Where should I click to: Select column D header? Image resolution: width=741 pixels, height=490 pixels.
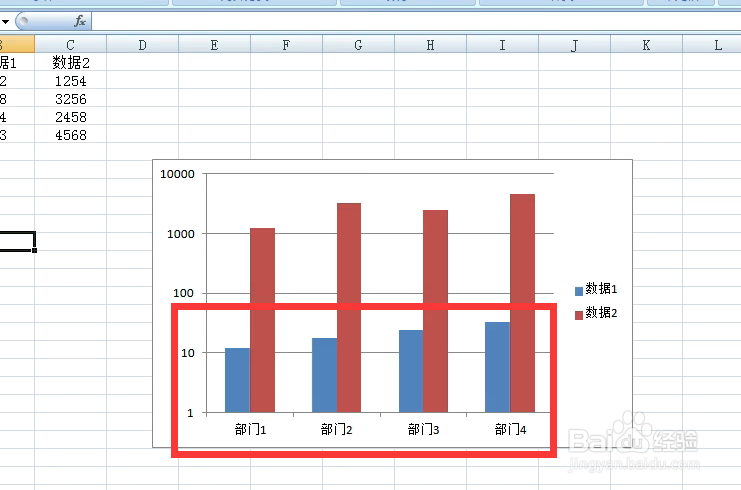click(143, 45)
